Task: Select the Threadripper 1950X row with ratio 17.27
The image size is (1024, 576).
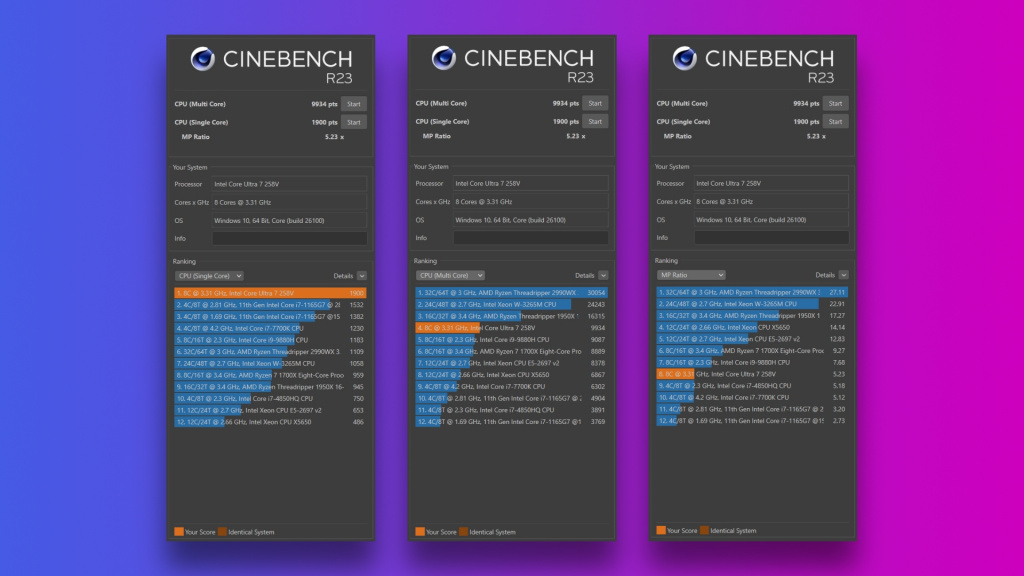Action: pyautogui.click(x=752, y=315)
